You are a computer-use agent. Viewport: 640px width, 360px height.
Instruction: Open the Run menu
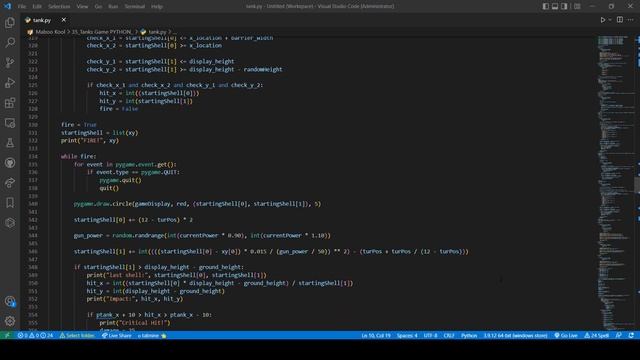click(113, 7)
